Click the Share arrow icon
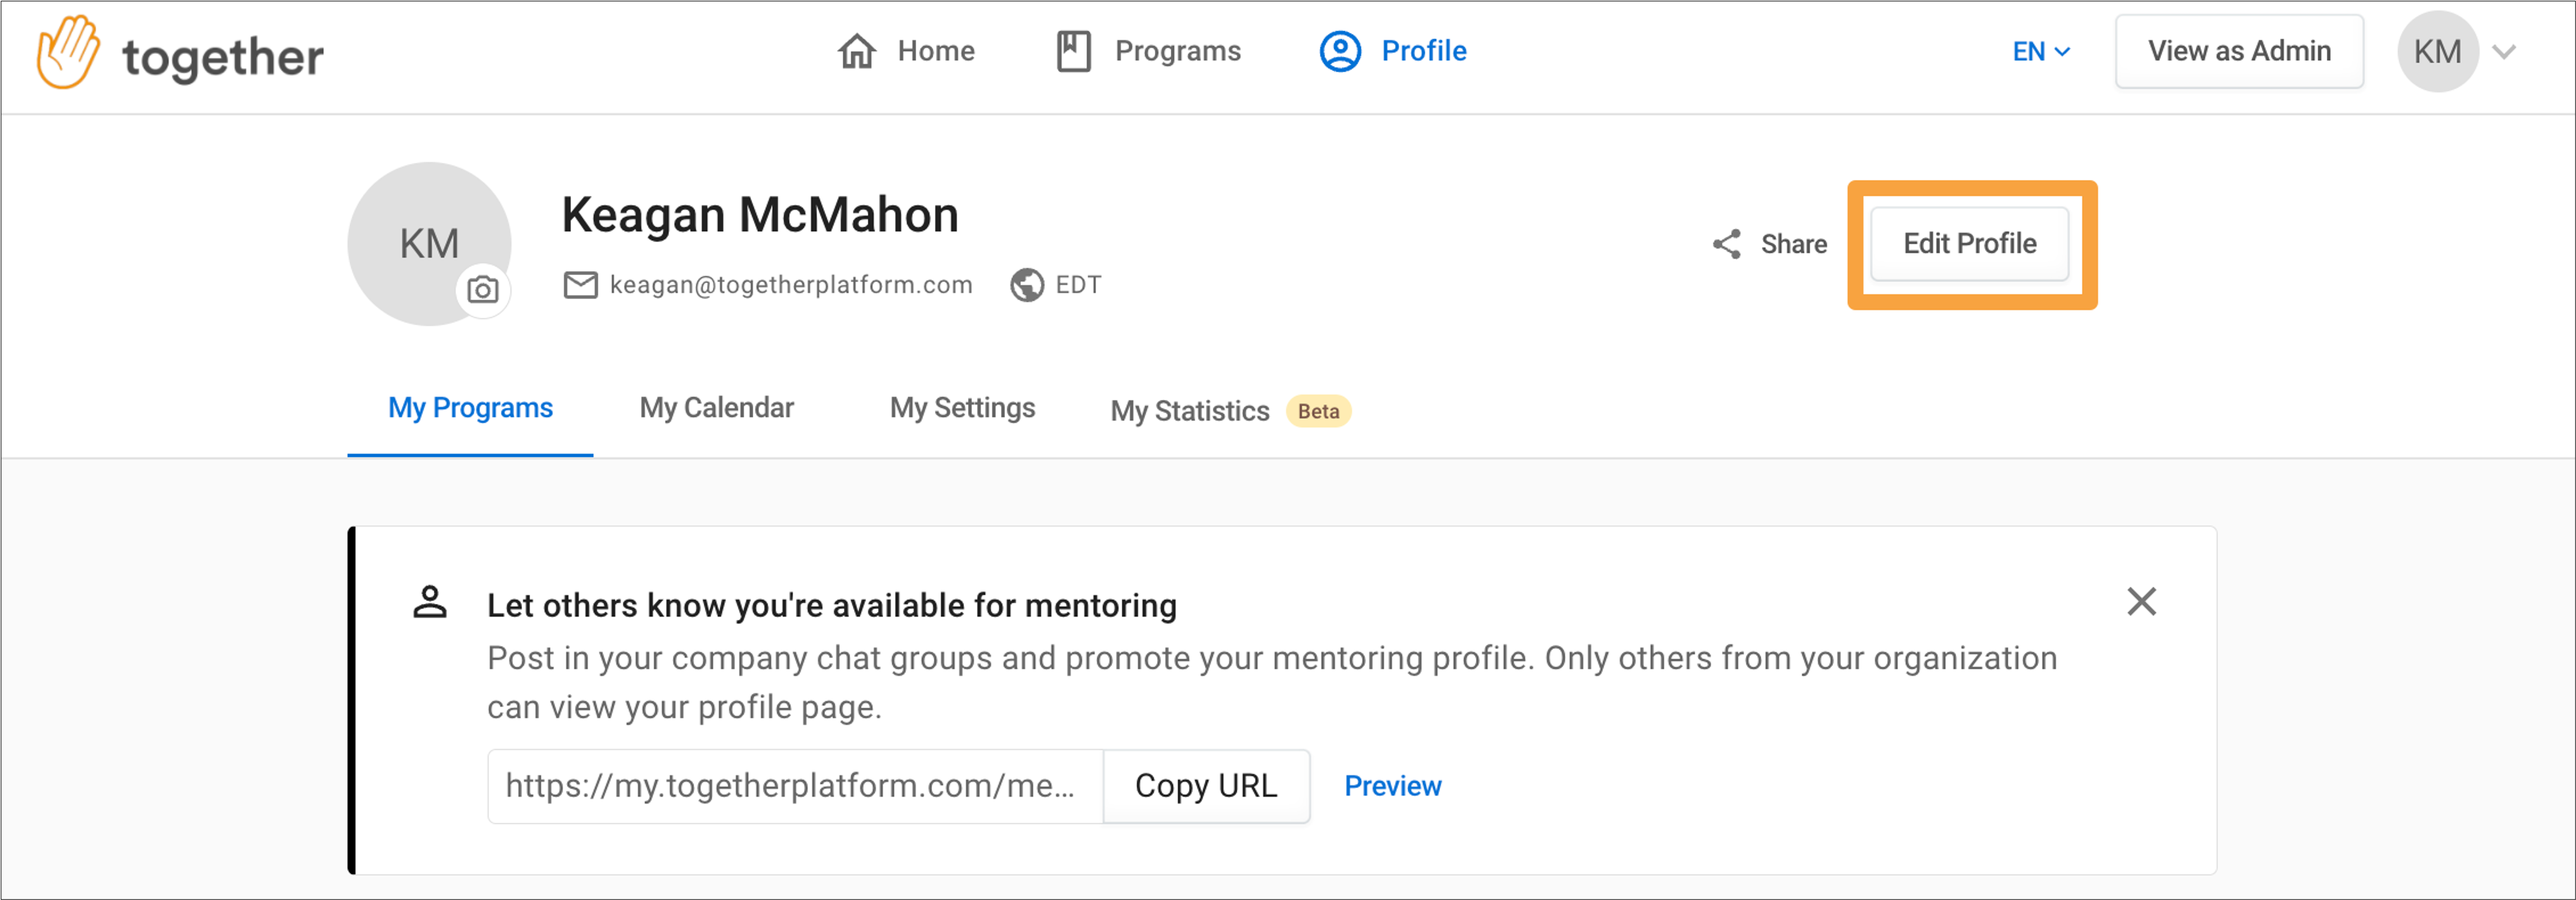 point(1727,244)
